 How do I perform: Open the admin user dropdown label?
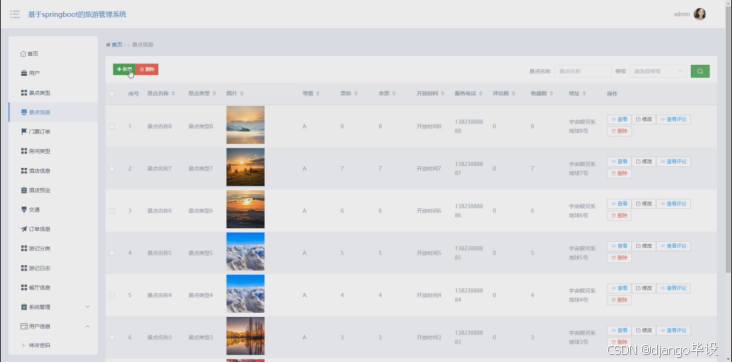coord(682,14)
